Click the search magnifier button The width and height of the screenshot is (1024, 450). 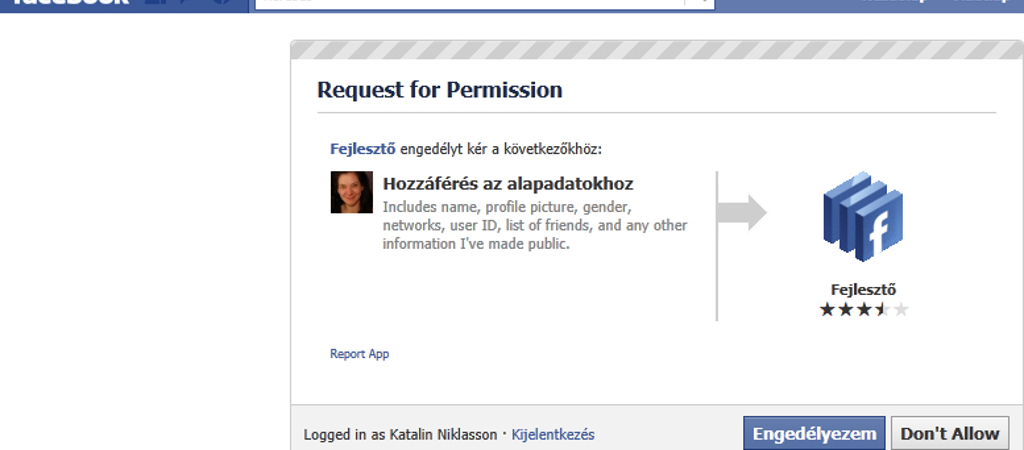point(699,4)
